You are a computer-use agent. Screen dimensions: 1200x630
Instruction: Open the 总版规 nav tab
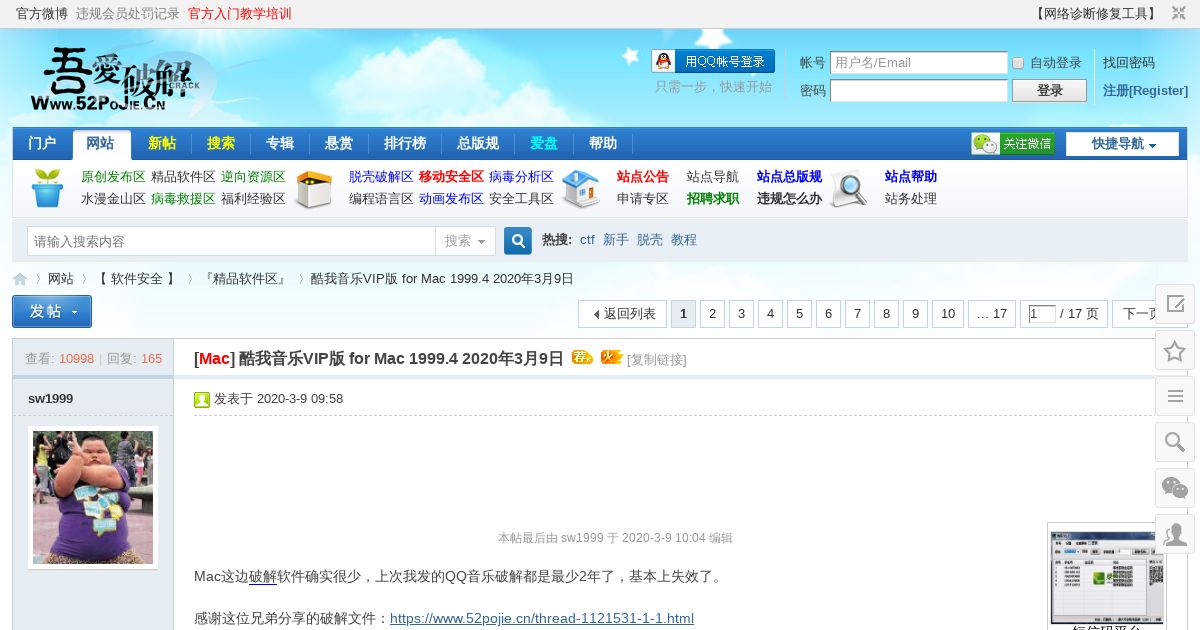pyautogui.click(x=478, y=143)
